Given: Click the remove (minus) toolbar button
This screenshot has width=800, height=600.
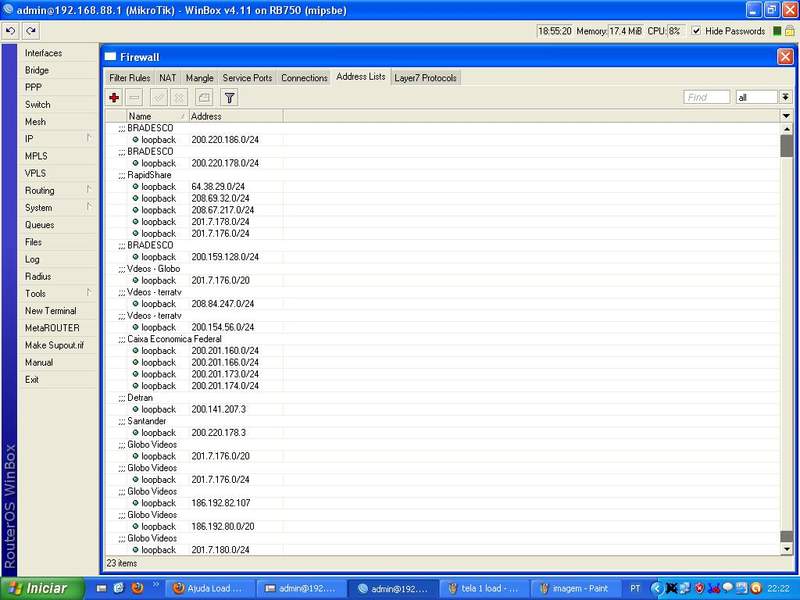Looking at the screenshot, I should click(134, 97).
